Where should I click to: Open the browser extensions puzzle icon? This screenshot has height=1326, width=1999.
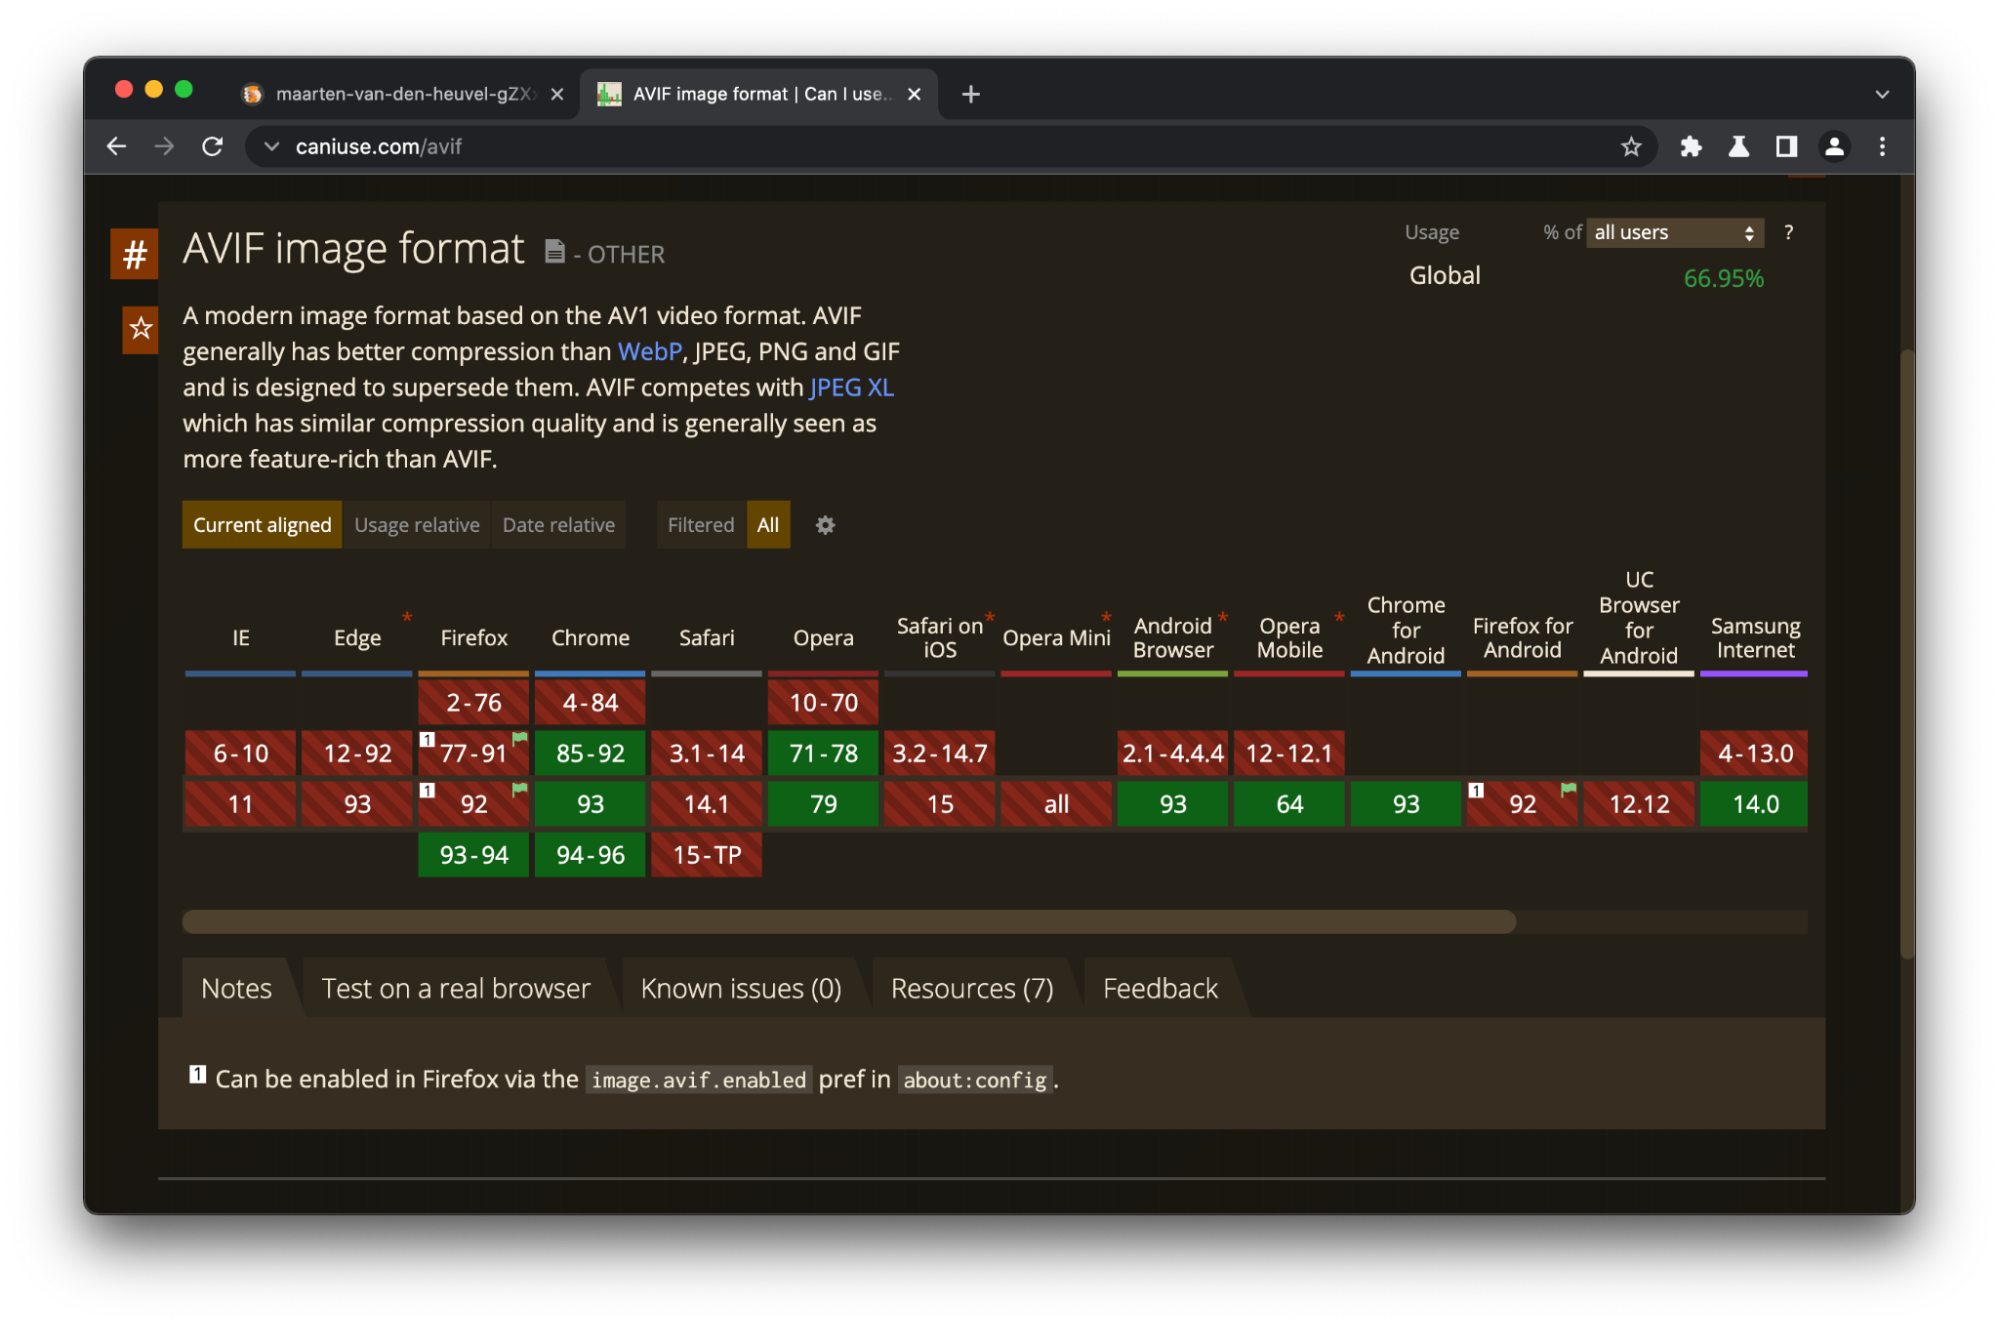pyautogui.click(x=1691, y=146)
